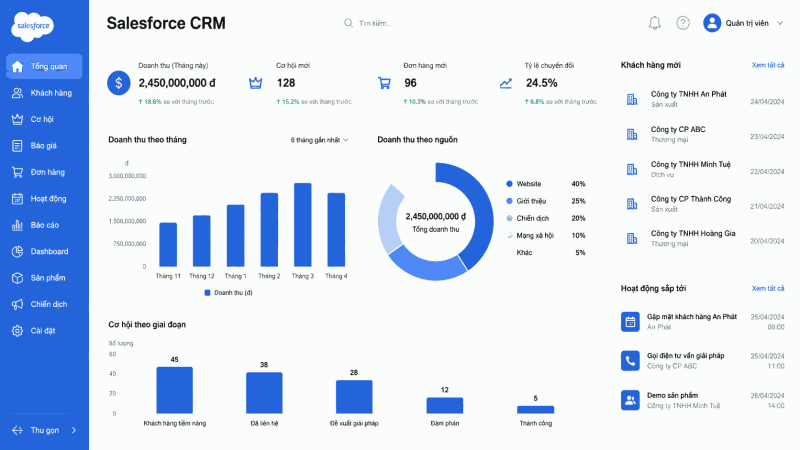Click the Website legend color dot

(x=509, y=184)
